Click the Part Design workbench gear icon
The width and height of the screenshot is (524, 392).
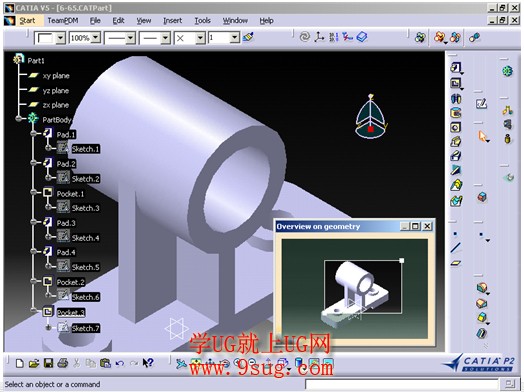[x=507, y=71]
